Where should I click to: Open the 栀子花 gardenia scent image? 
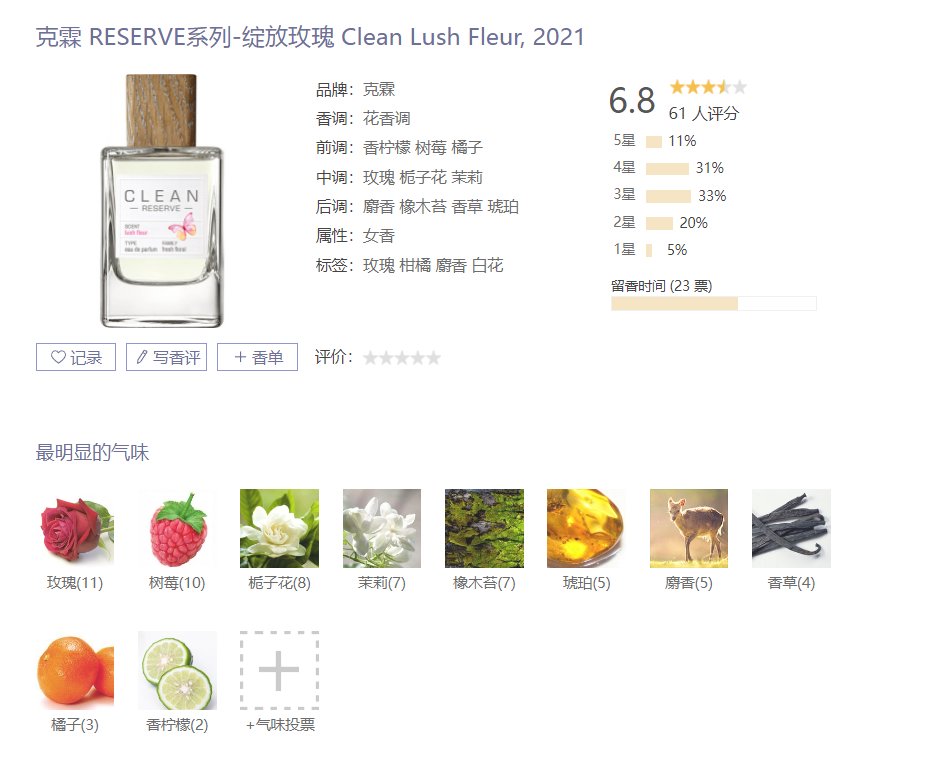[279, 528]
